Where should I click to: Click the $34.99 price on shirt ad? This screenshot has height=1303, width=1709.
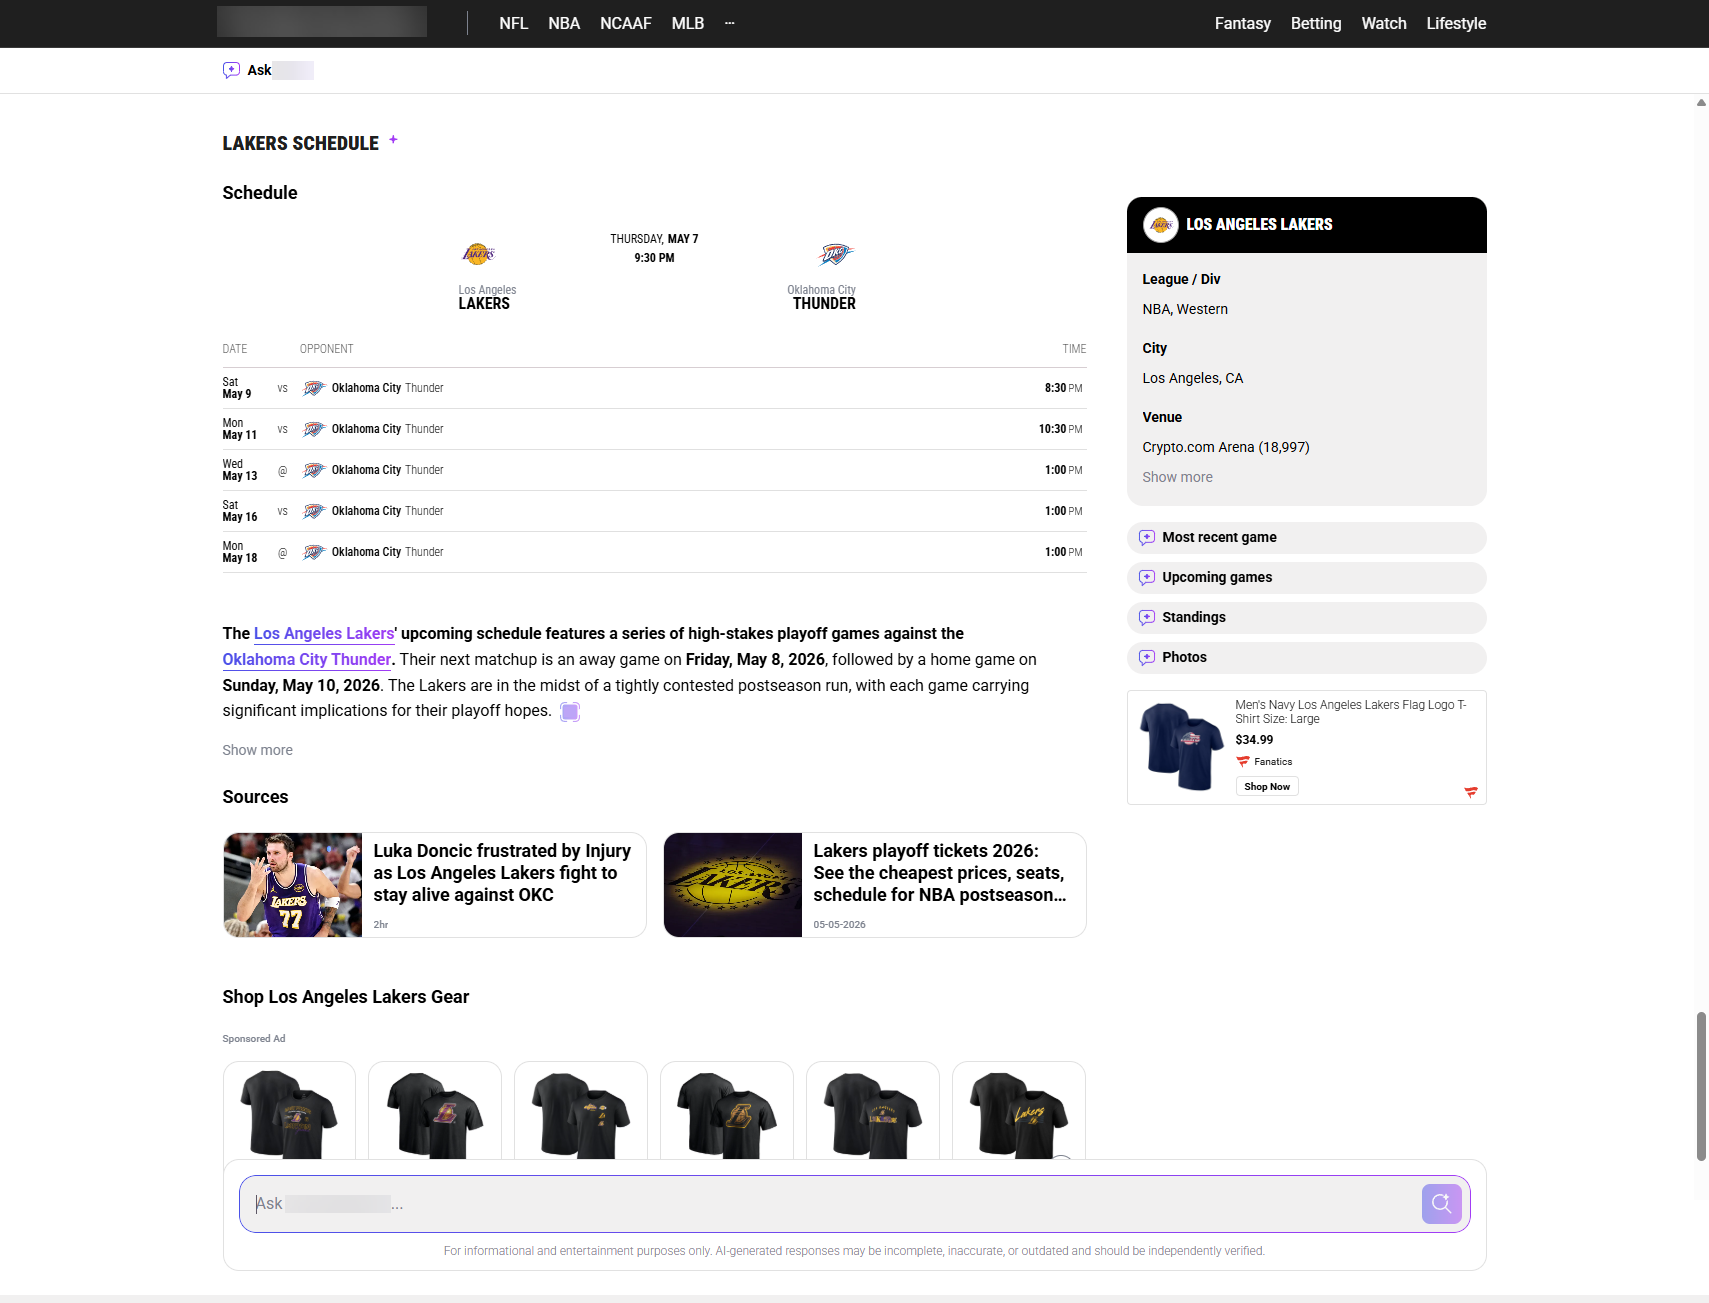point(1254,740)
